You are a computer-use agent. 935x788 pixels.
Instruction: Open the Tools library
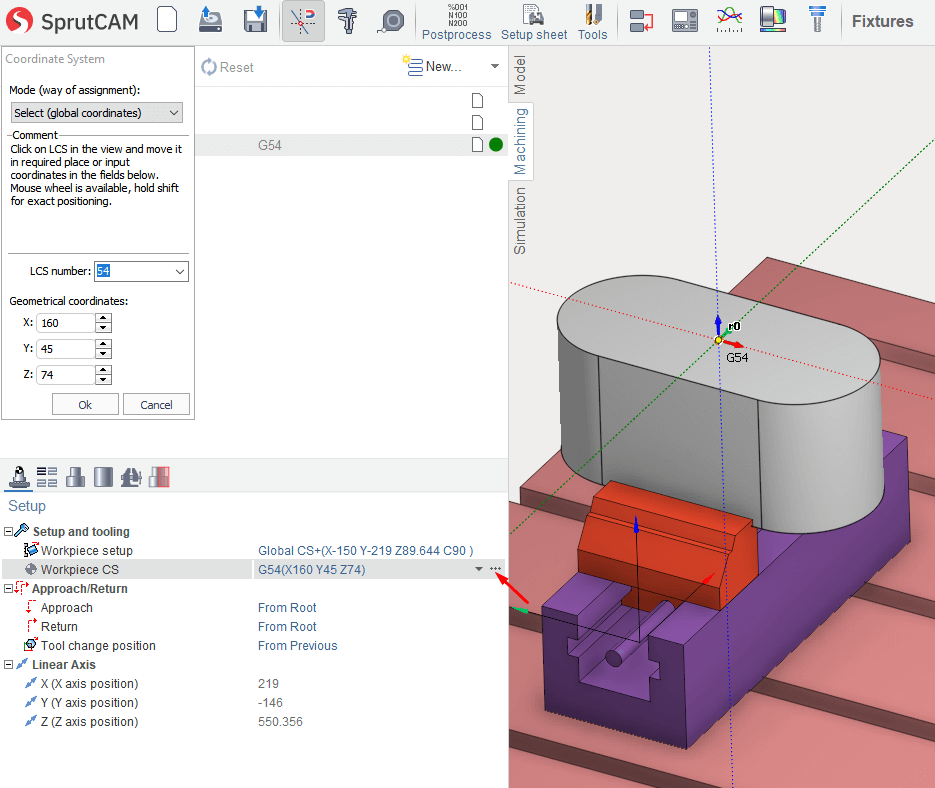coord(592,21)
